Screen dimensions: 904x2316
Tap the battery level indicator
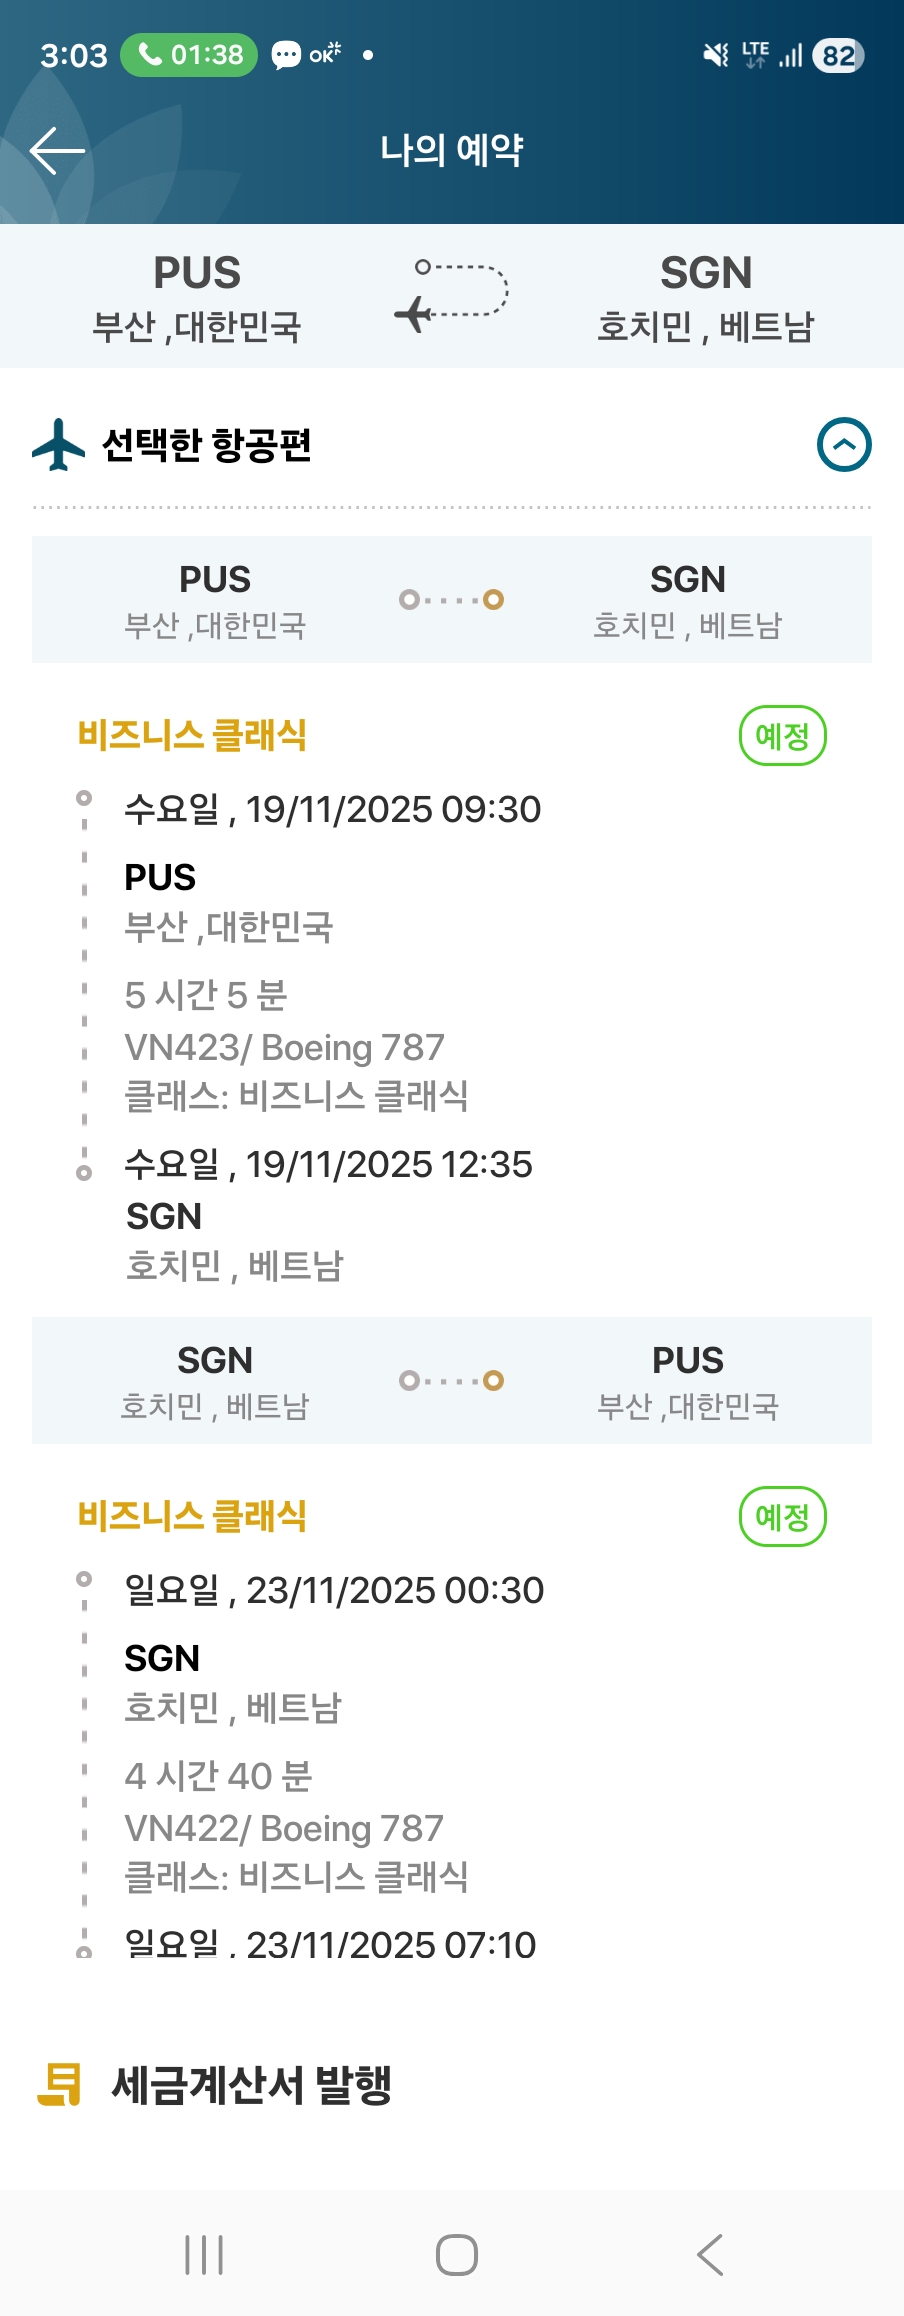pos(838,55)
